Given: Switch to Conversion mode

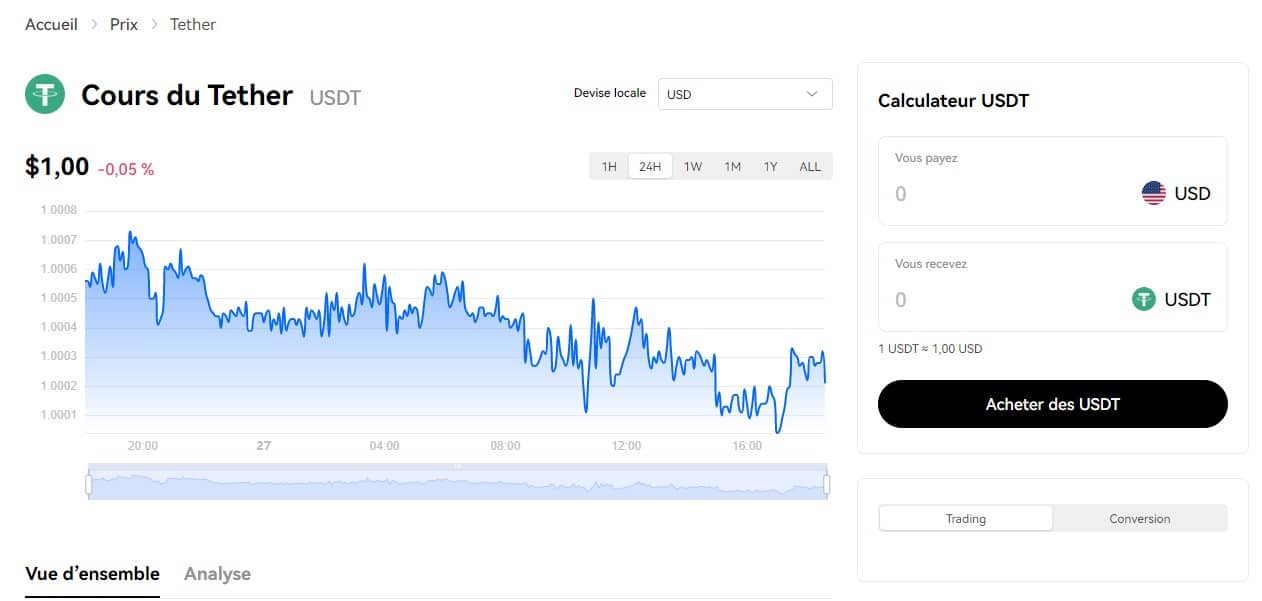Looking at the screenshot, I should [x=1139, y=518].
